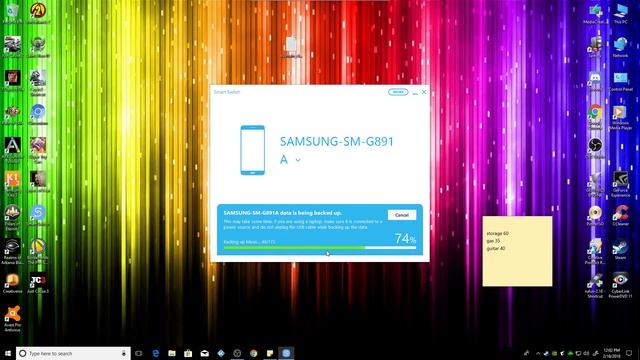640x360 pixels.
Task: Click "guitar 40" on the sticky note
Action: (x=496, y=248)
